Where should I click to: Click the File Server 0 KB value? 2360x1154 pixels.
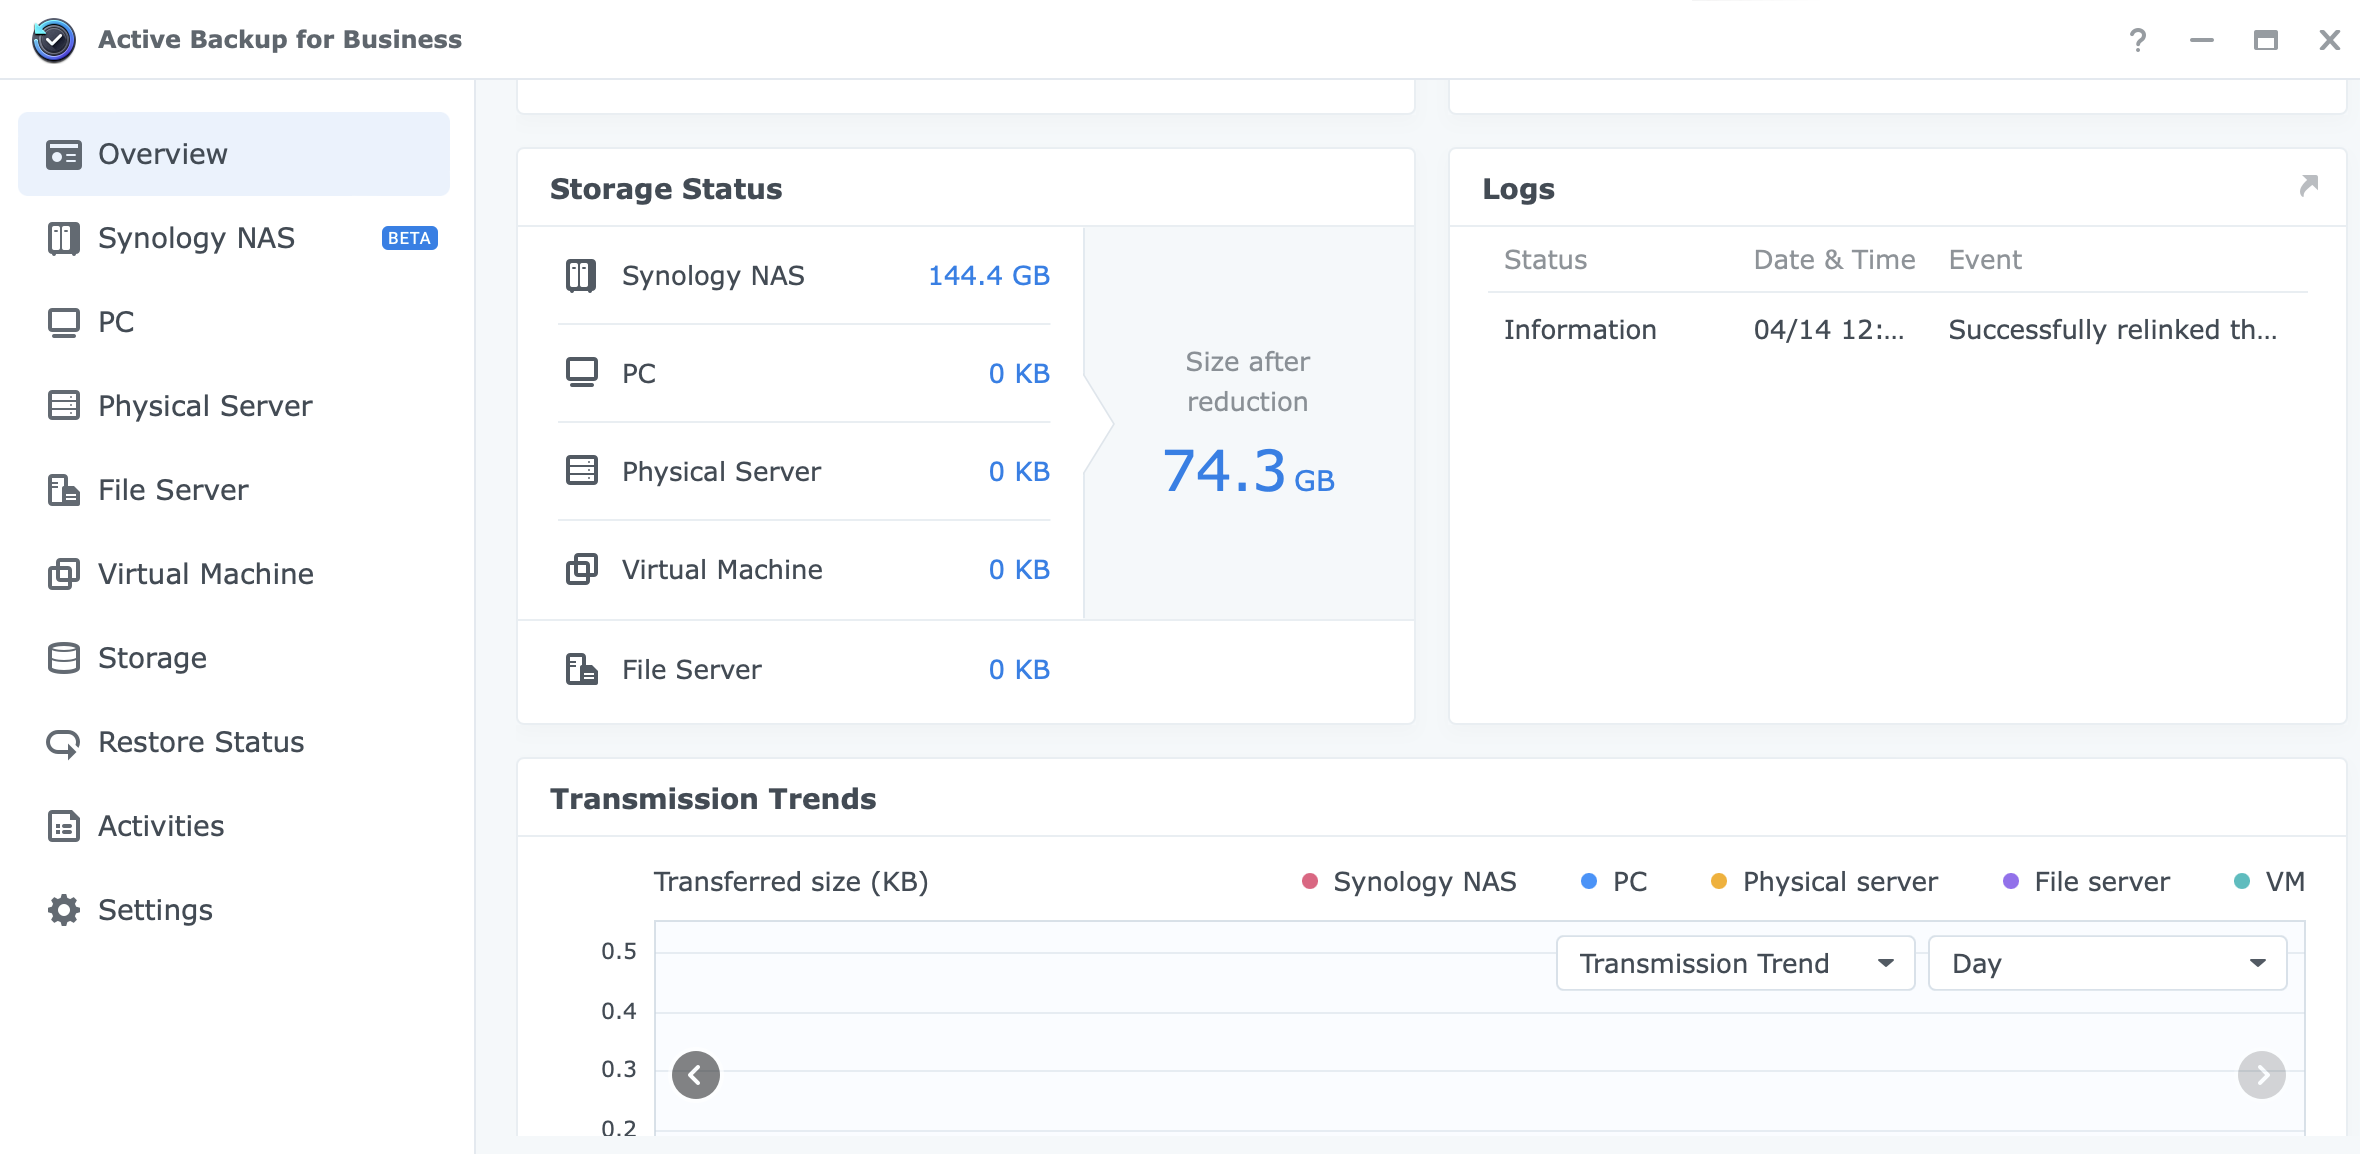point(1019,670)
